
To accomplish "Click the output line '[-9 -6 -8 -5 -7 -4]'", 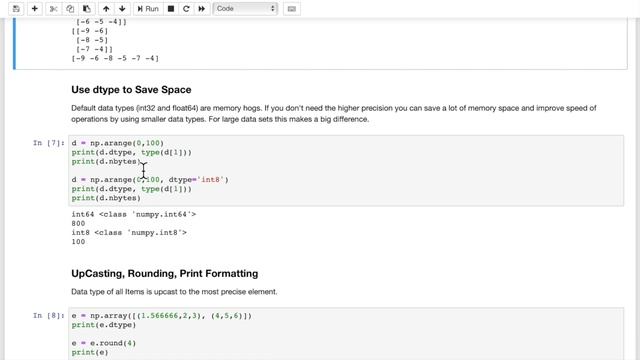I will pos(115,58).
